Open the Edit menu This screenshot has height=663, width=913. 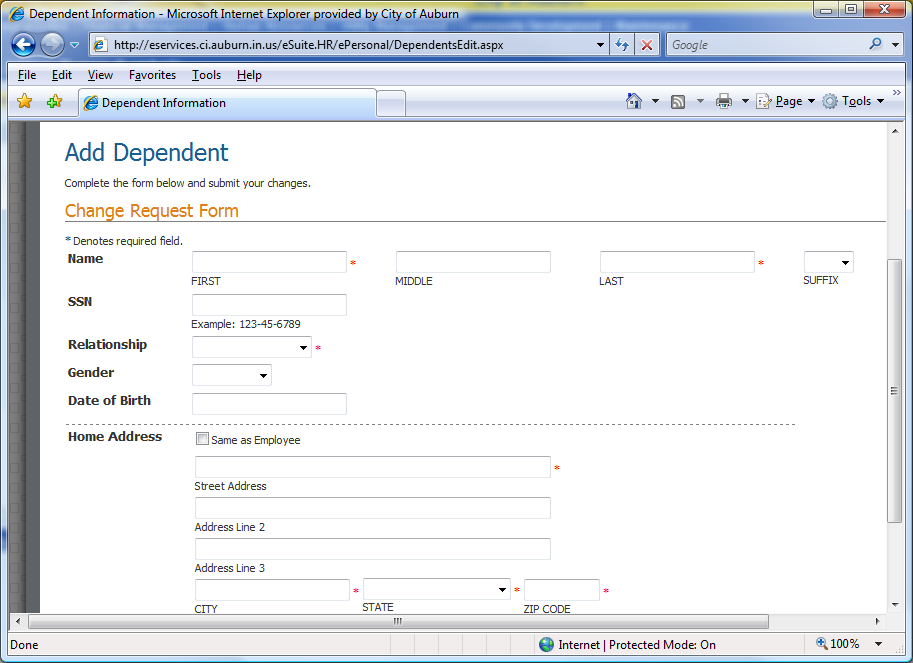62,75
